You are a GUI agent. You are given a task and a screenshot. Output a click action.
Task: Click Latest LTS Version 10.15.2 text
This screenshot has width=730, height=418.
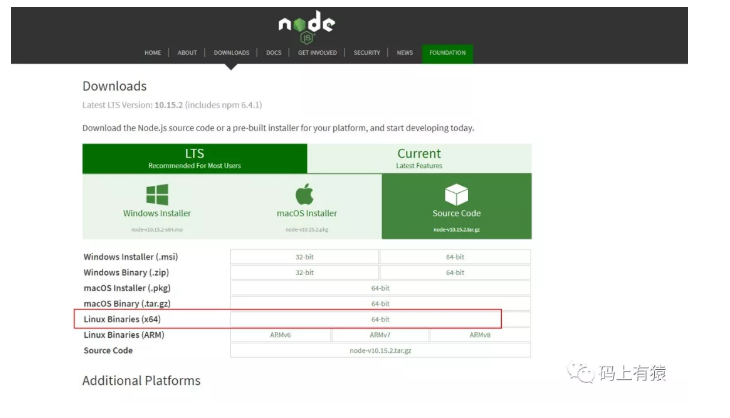172,105
